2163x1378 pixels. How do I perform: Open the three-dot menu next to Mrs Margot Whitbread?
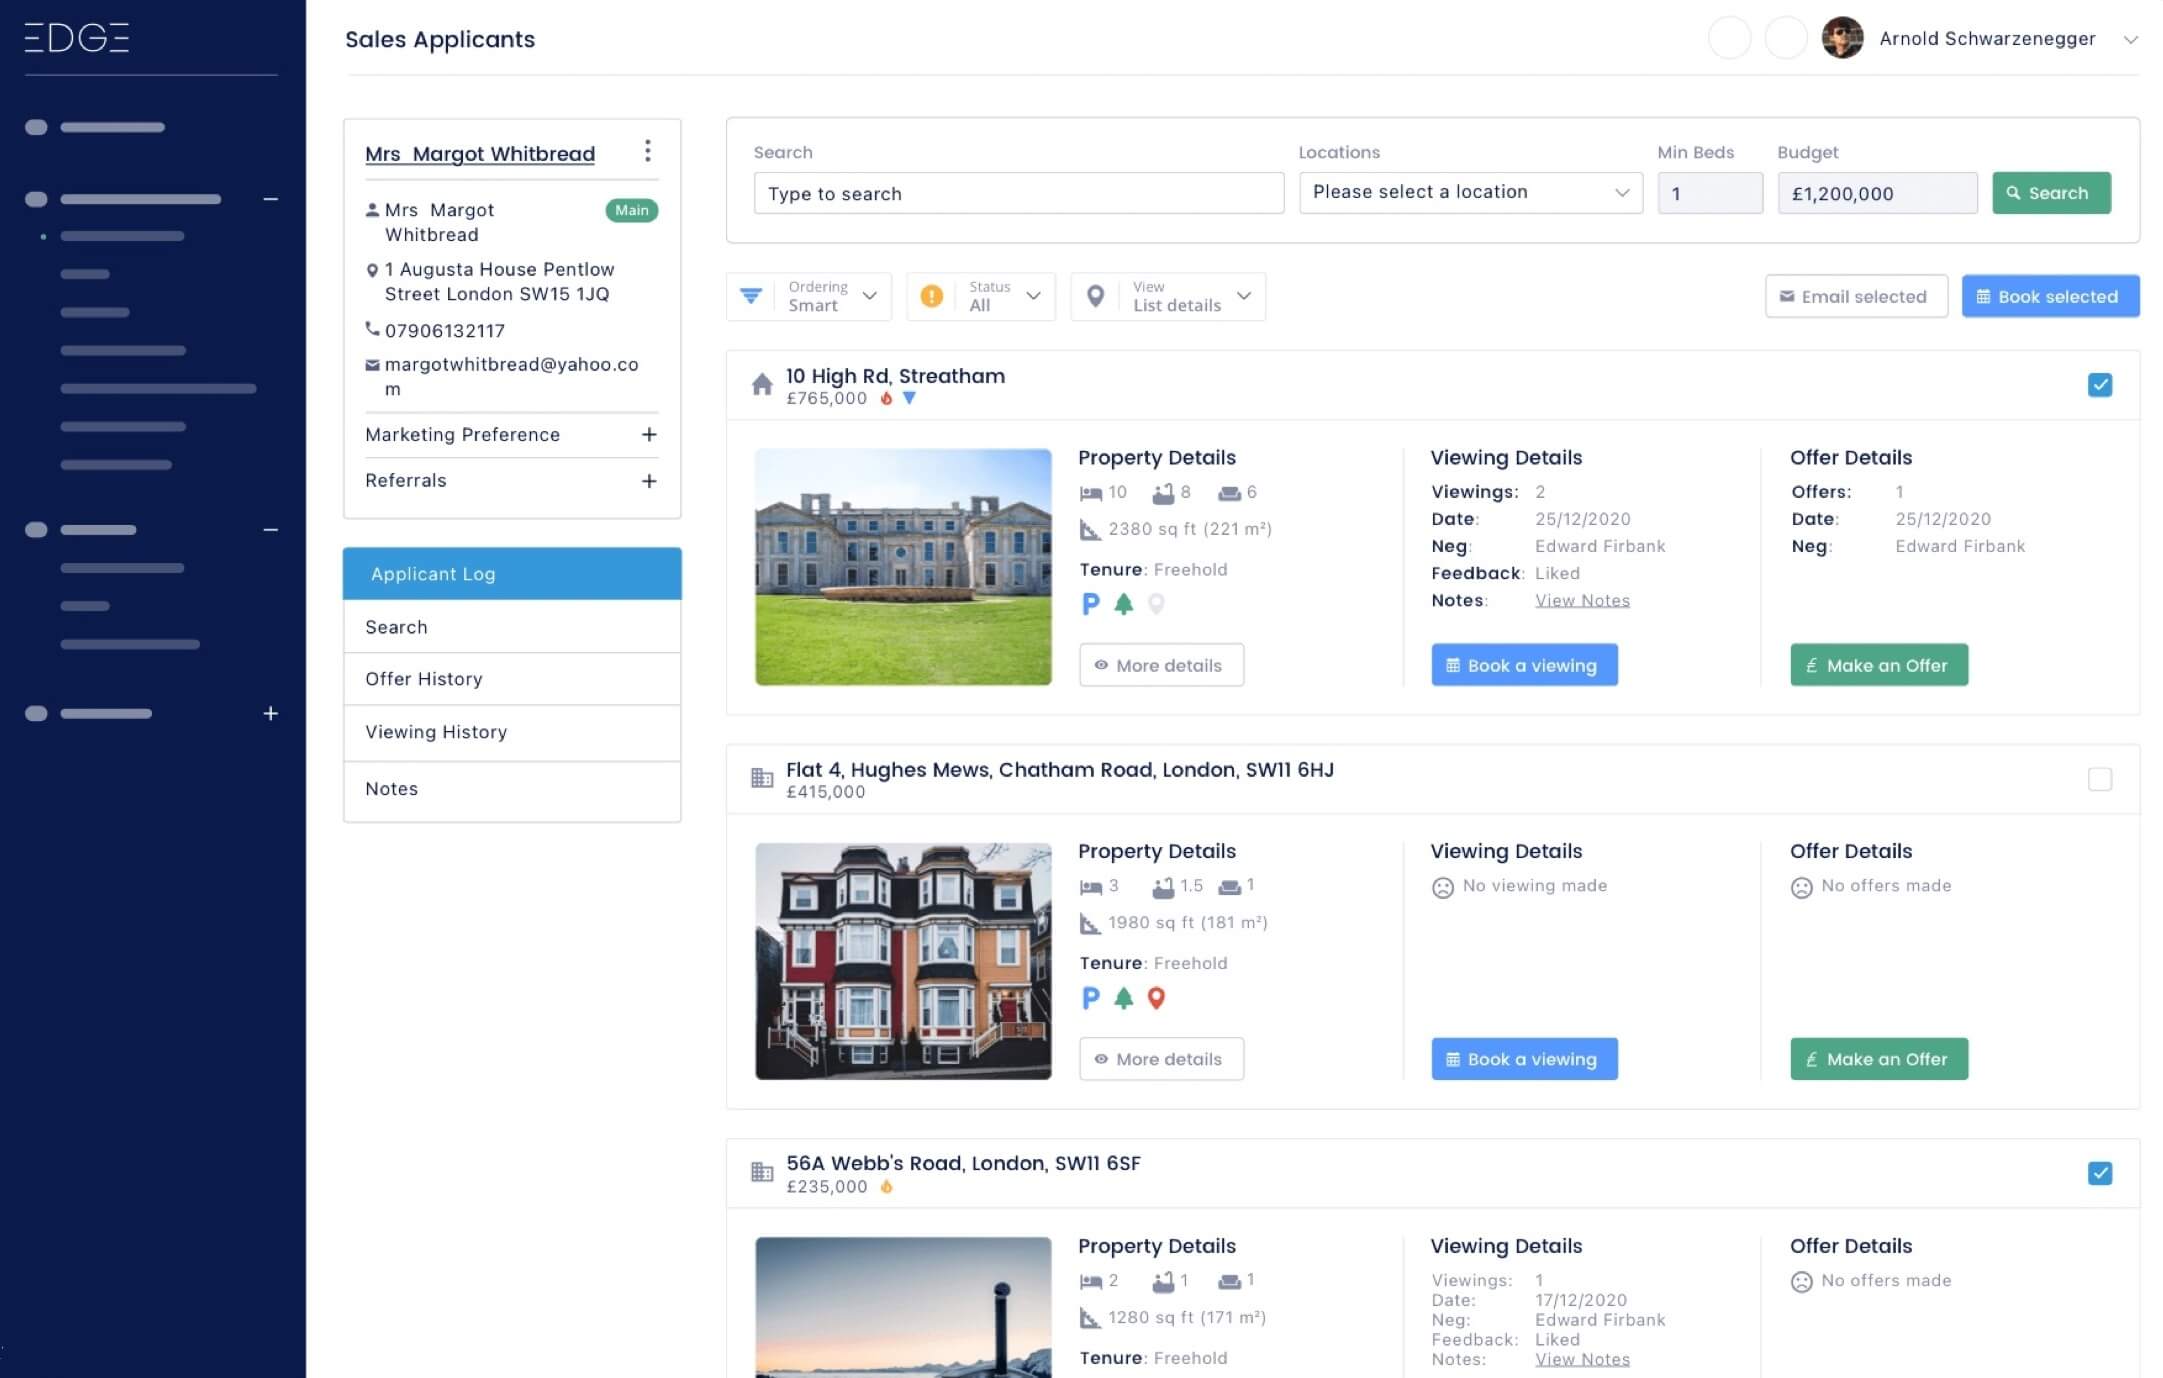(648, 151)
